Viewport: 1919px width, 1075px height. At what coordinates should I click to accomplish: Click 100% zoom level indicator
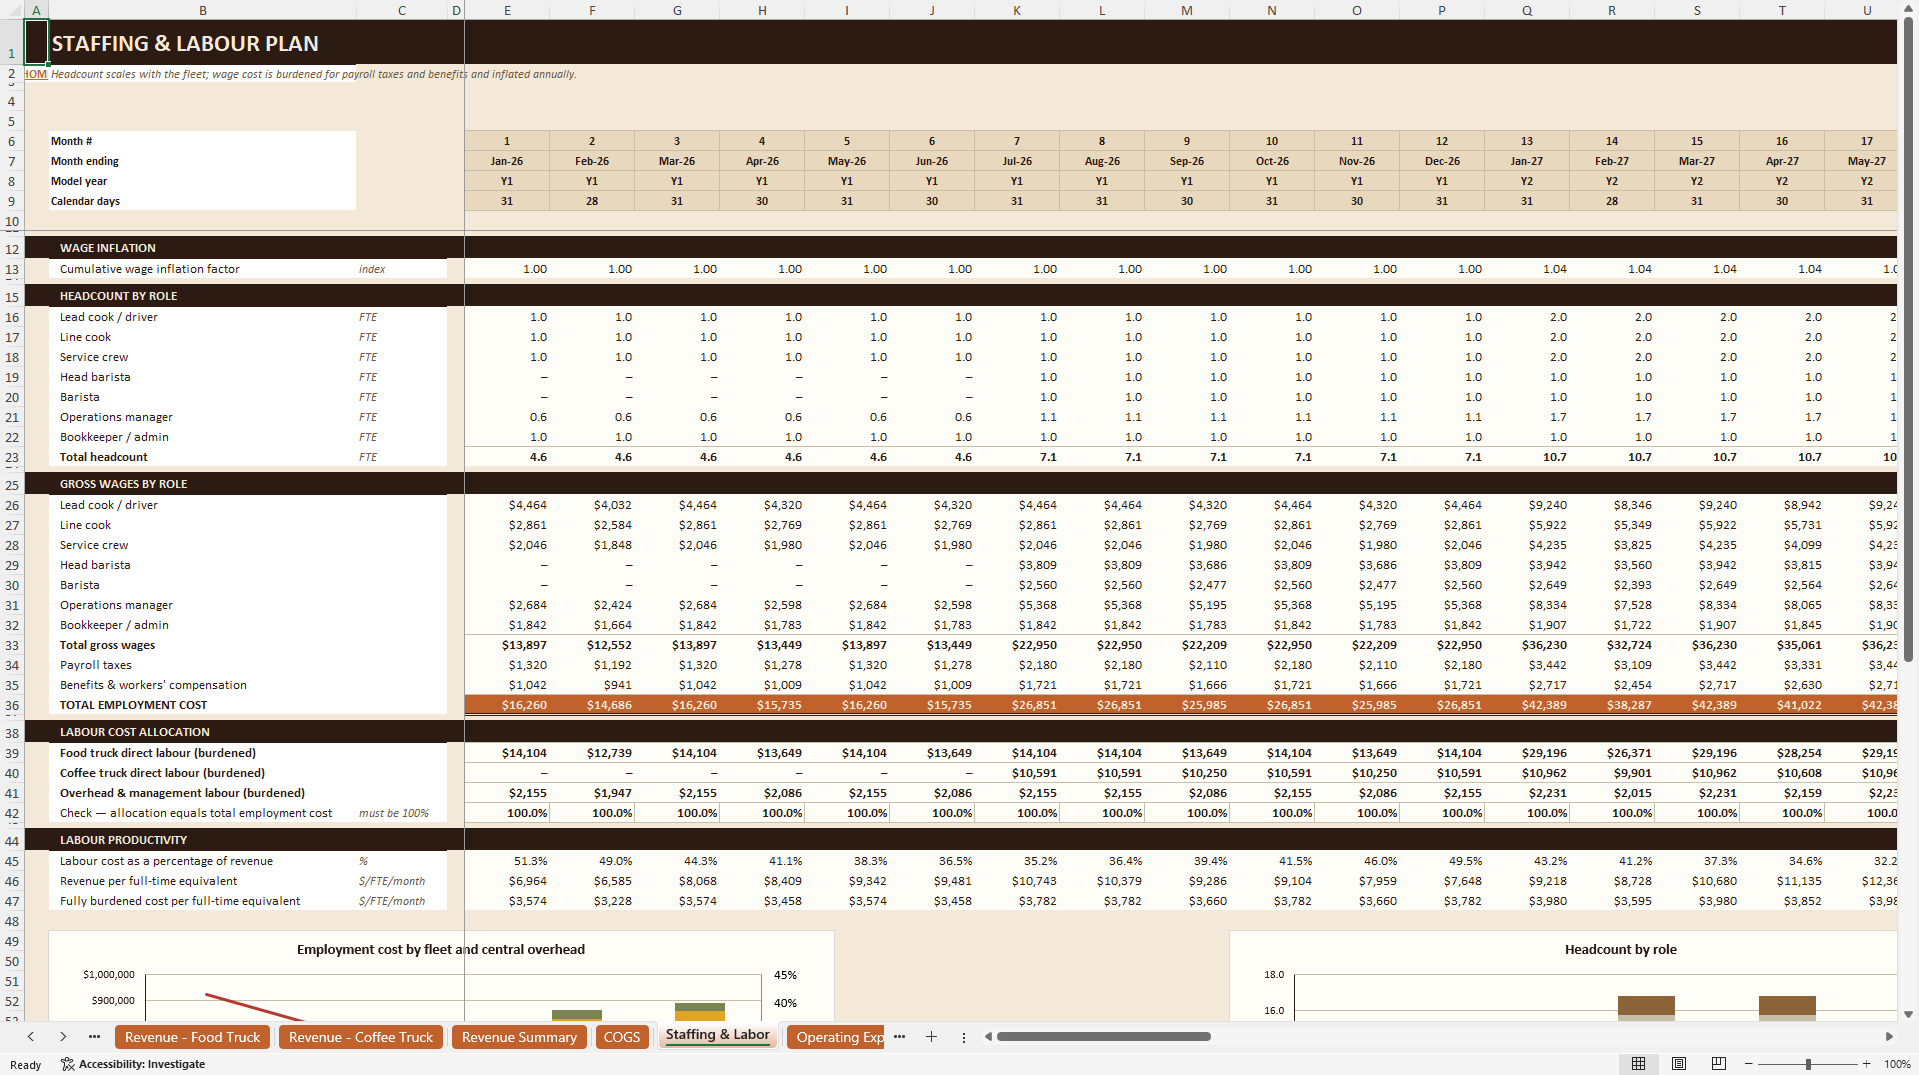pyautogui.click(x=1897, y=1064)
